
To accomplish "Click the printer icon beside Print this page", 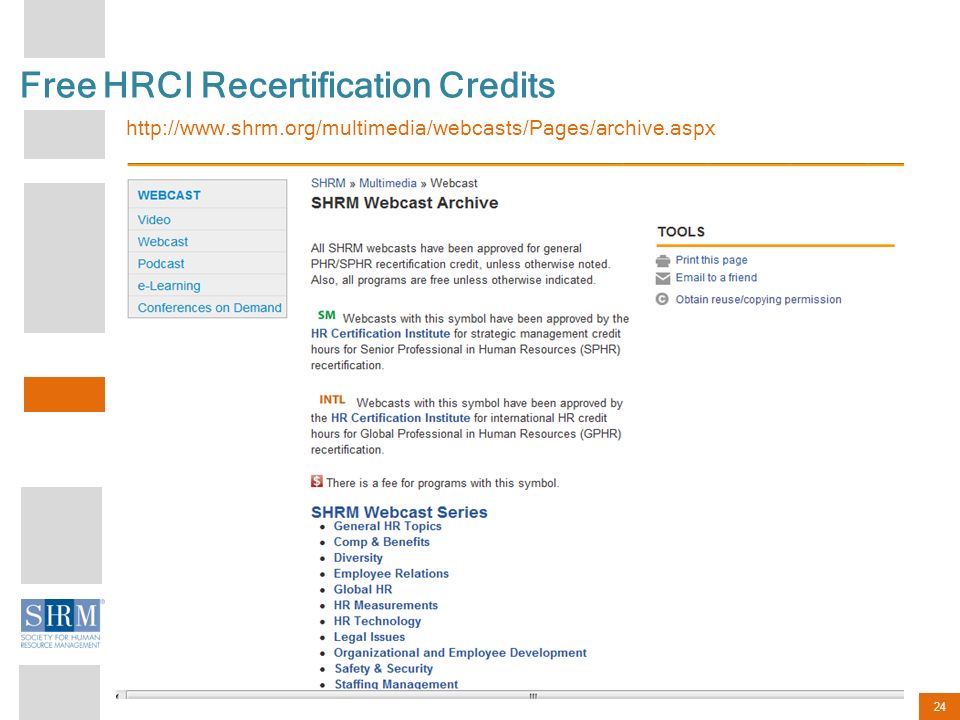I will [x=662, y=261].
